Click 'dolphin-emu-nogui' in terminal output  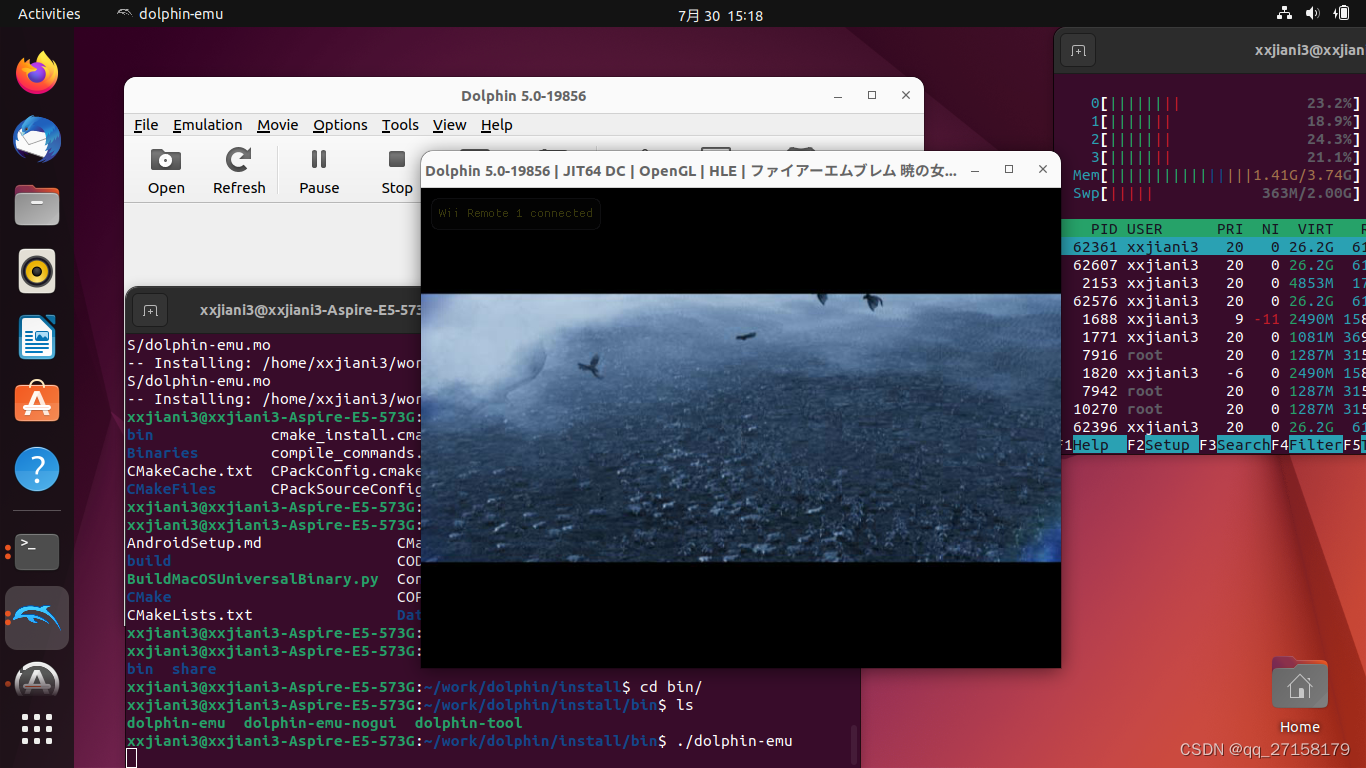pos(320,723)
